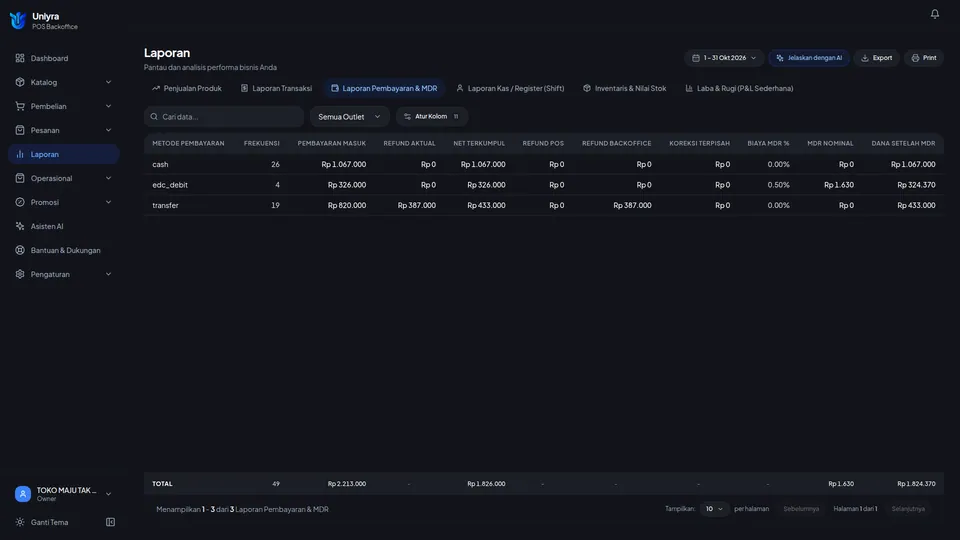The width and height of the screenshot is (960, 540).
Task: Expand the Operasional menu chevron
Action: pyautogui.click(x=108, y=178)
